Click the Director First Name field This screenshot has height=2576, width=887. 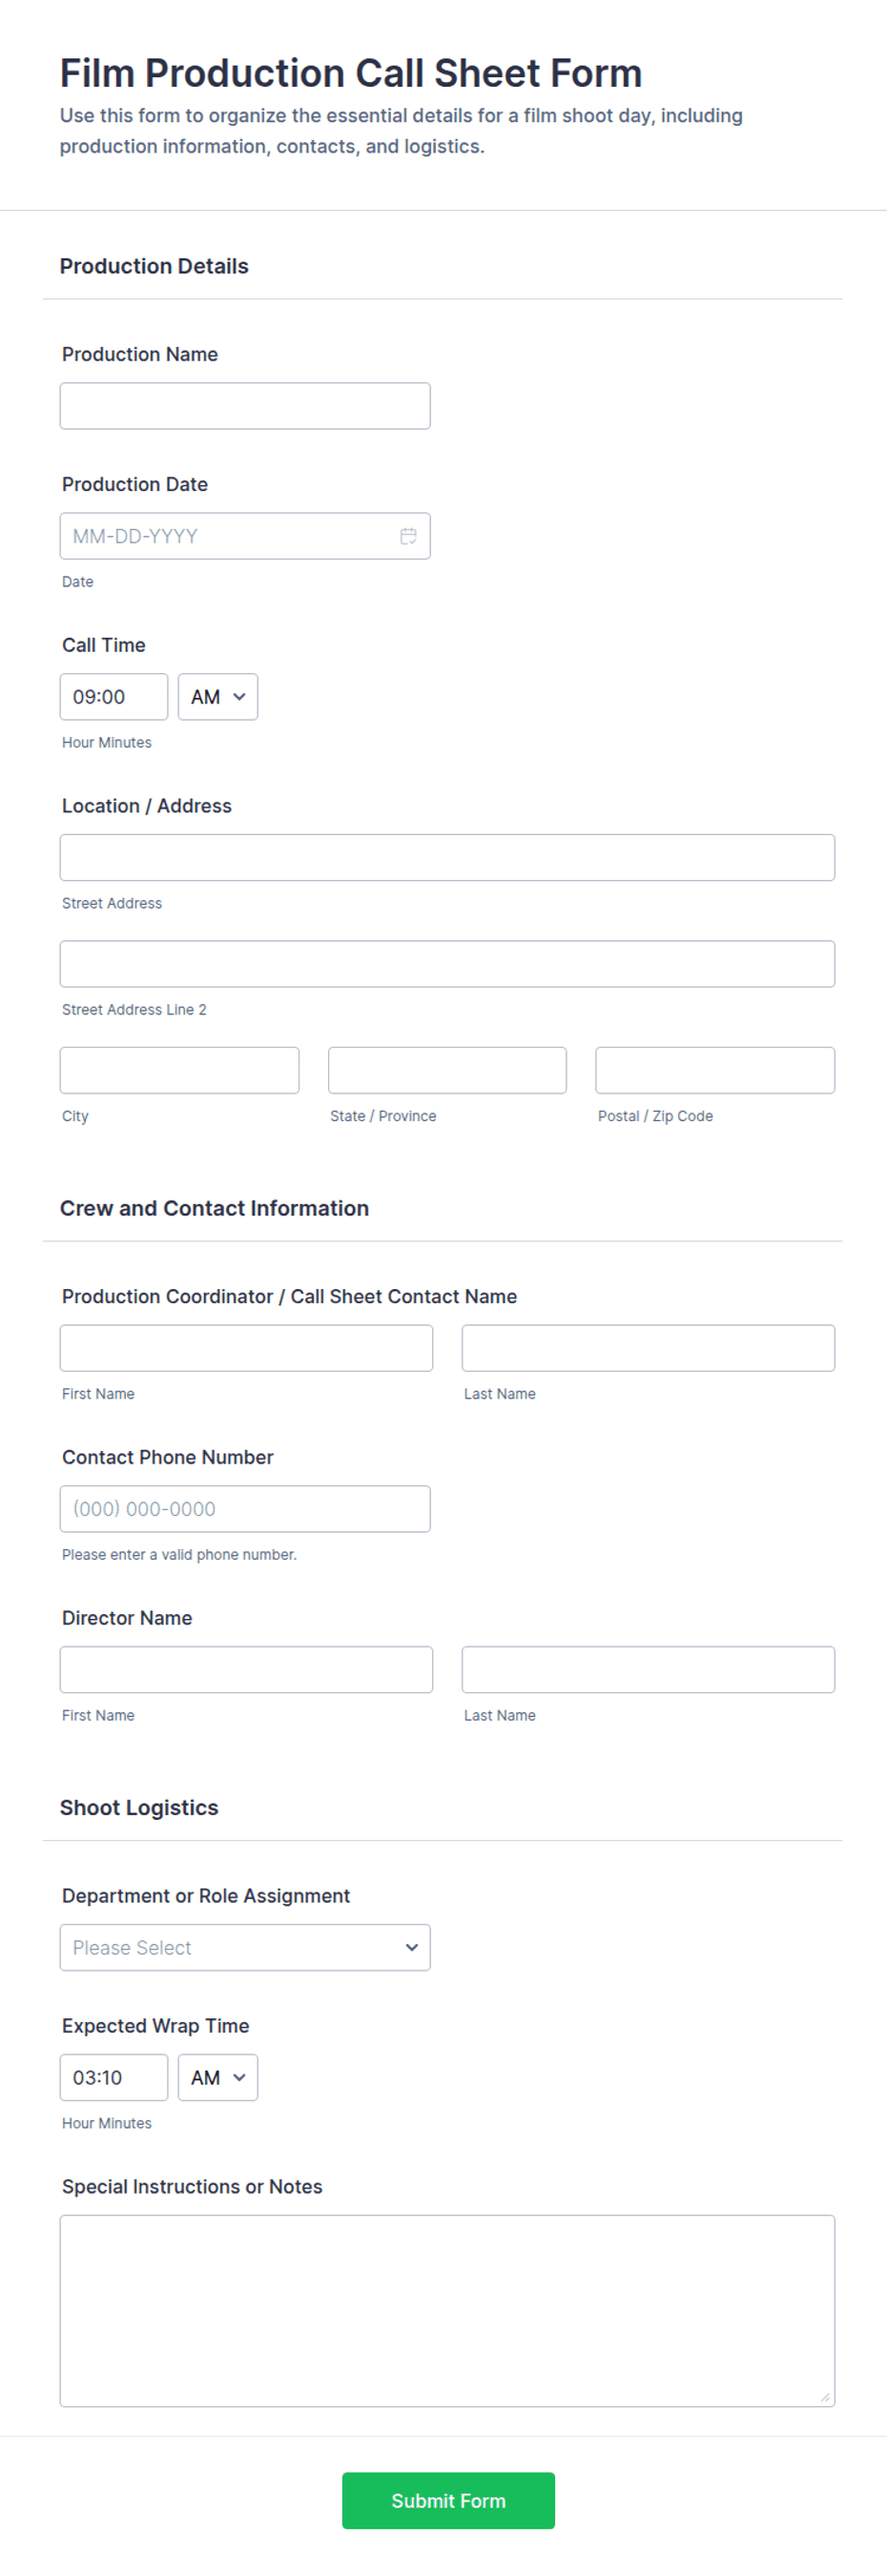click(x=246, y=1670)
